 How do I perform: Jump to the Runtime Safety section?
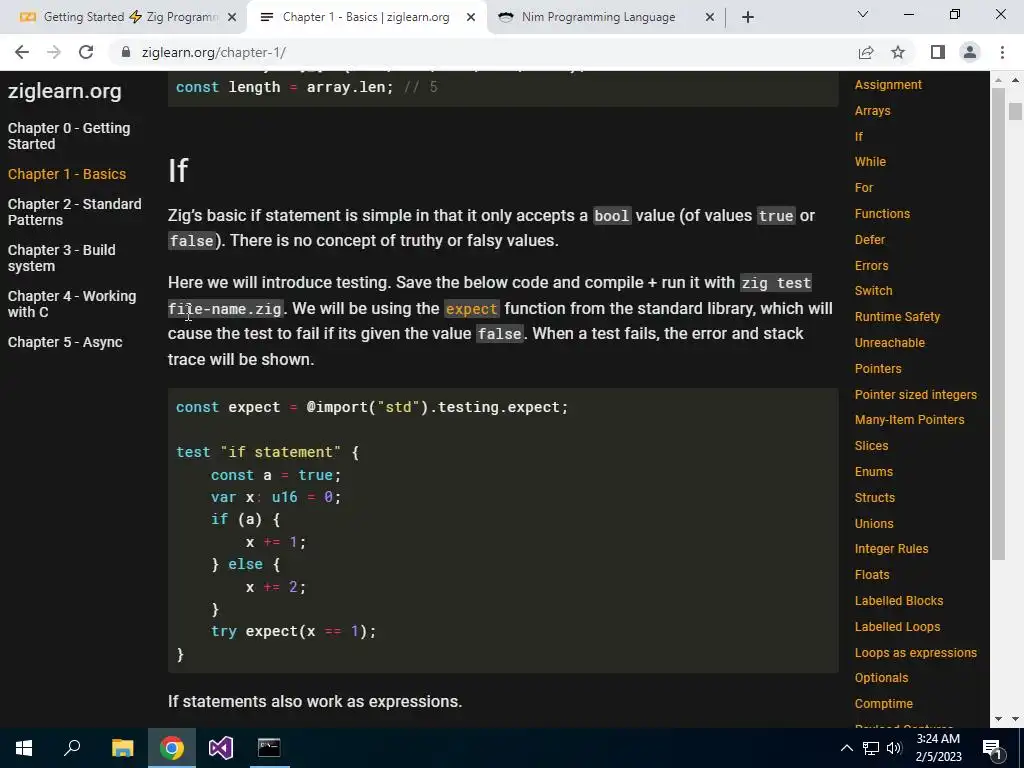pos(897,317)
